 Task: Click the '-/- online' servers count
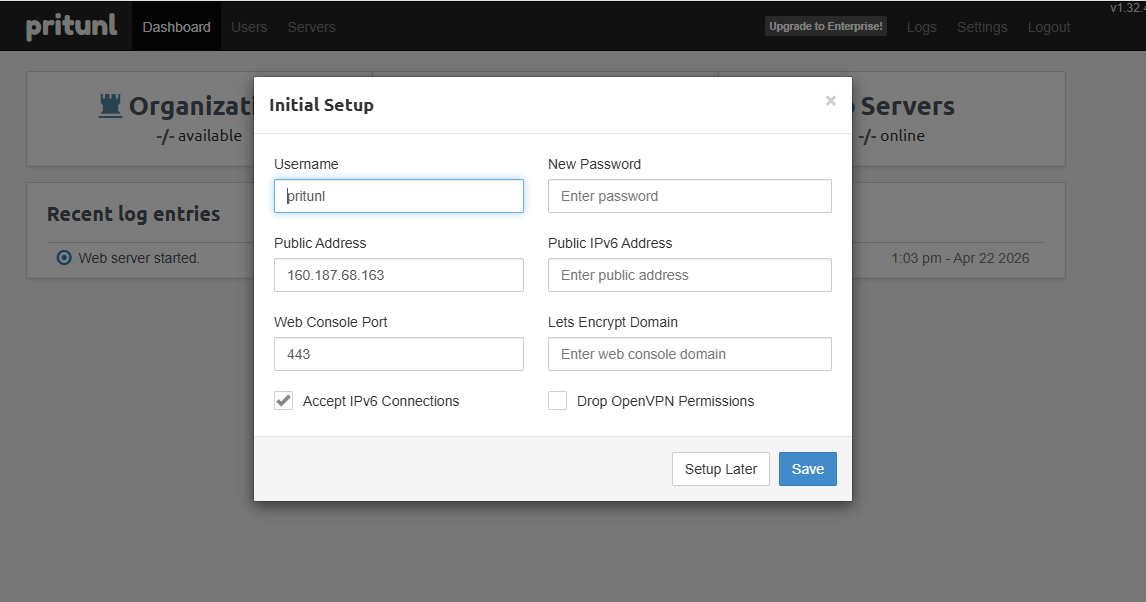892,136
